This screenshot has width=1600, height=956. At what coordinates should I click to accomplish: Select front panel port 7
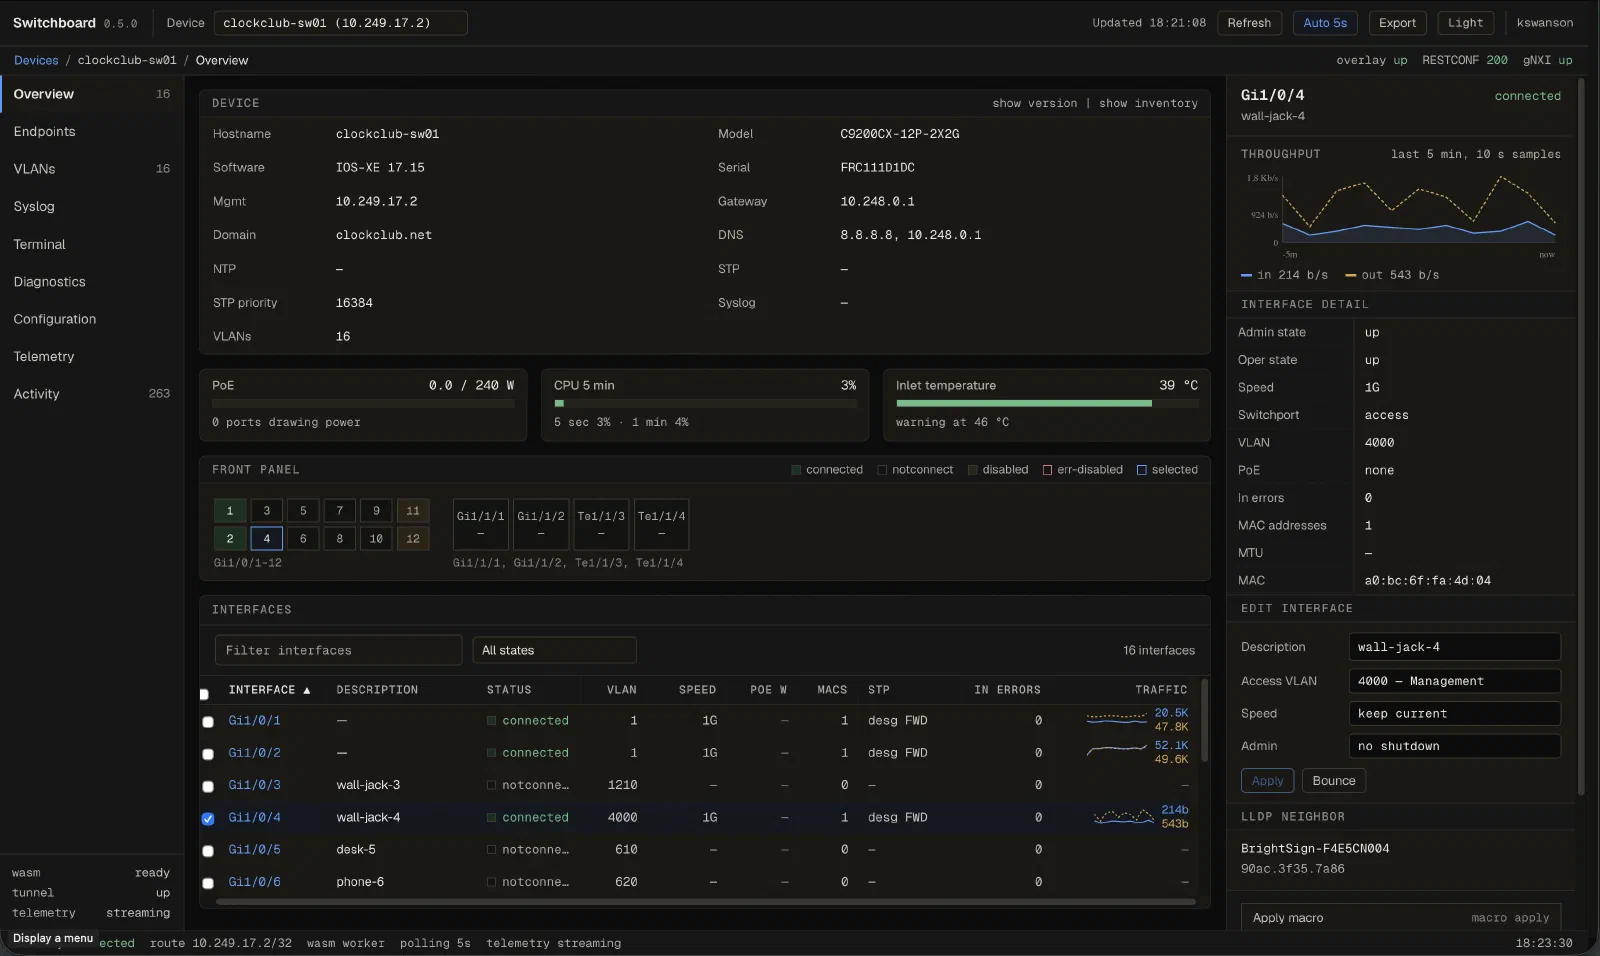point(340,511)
